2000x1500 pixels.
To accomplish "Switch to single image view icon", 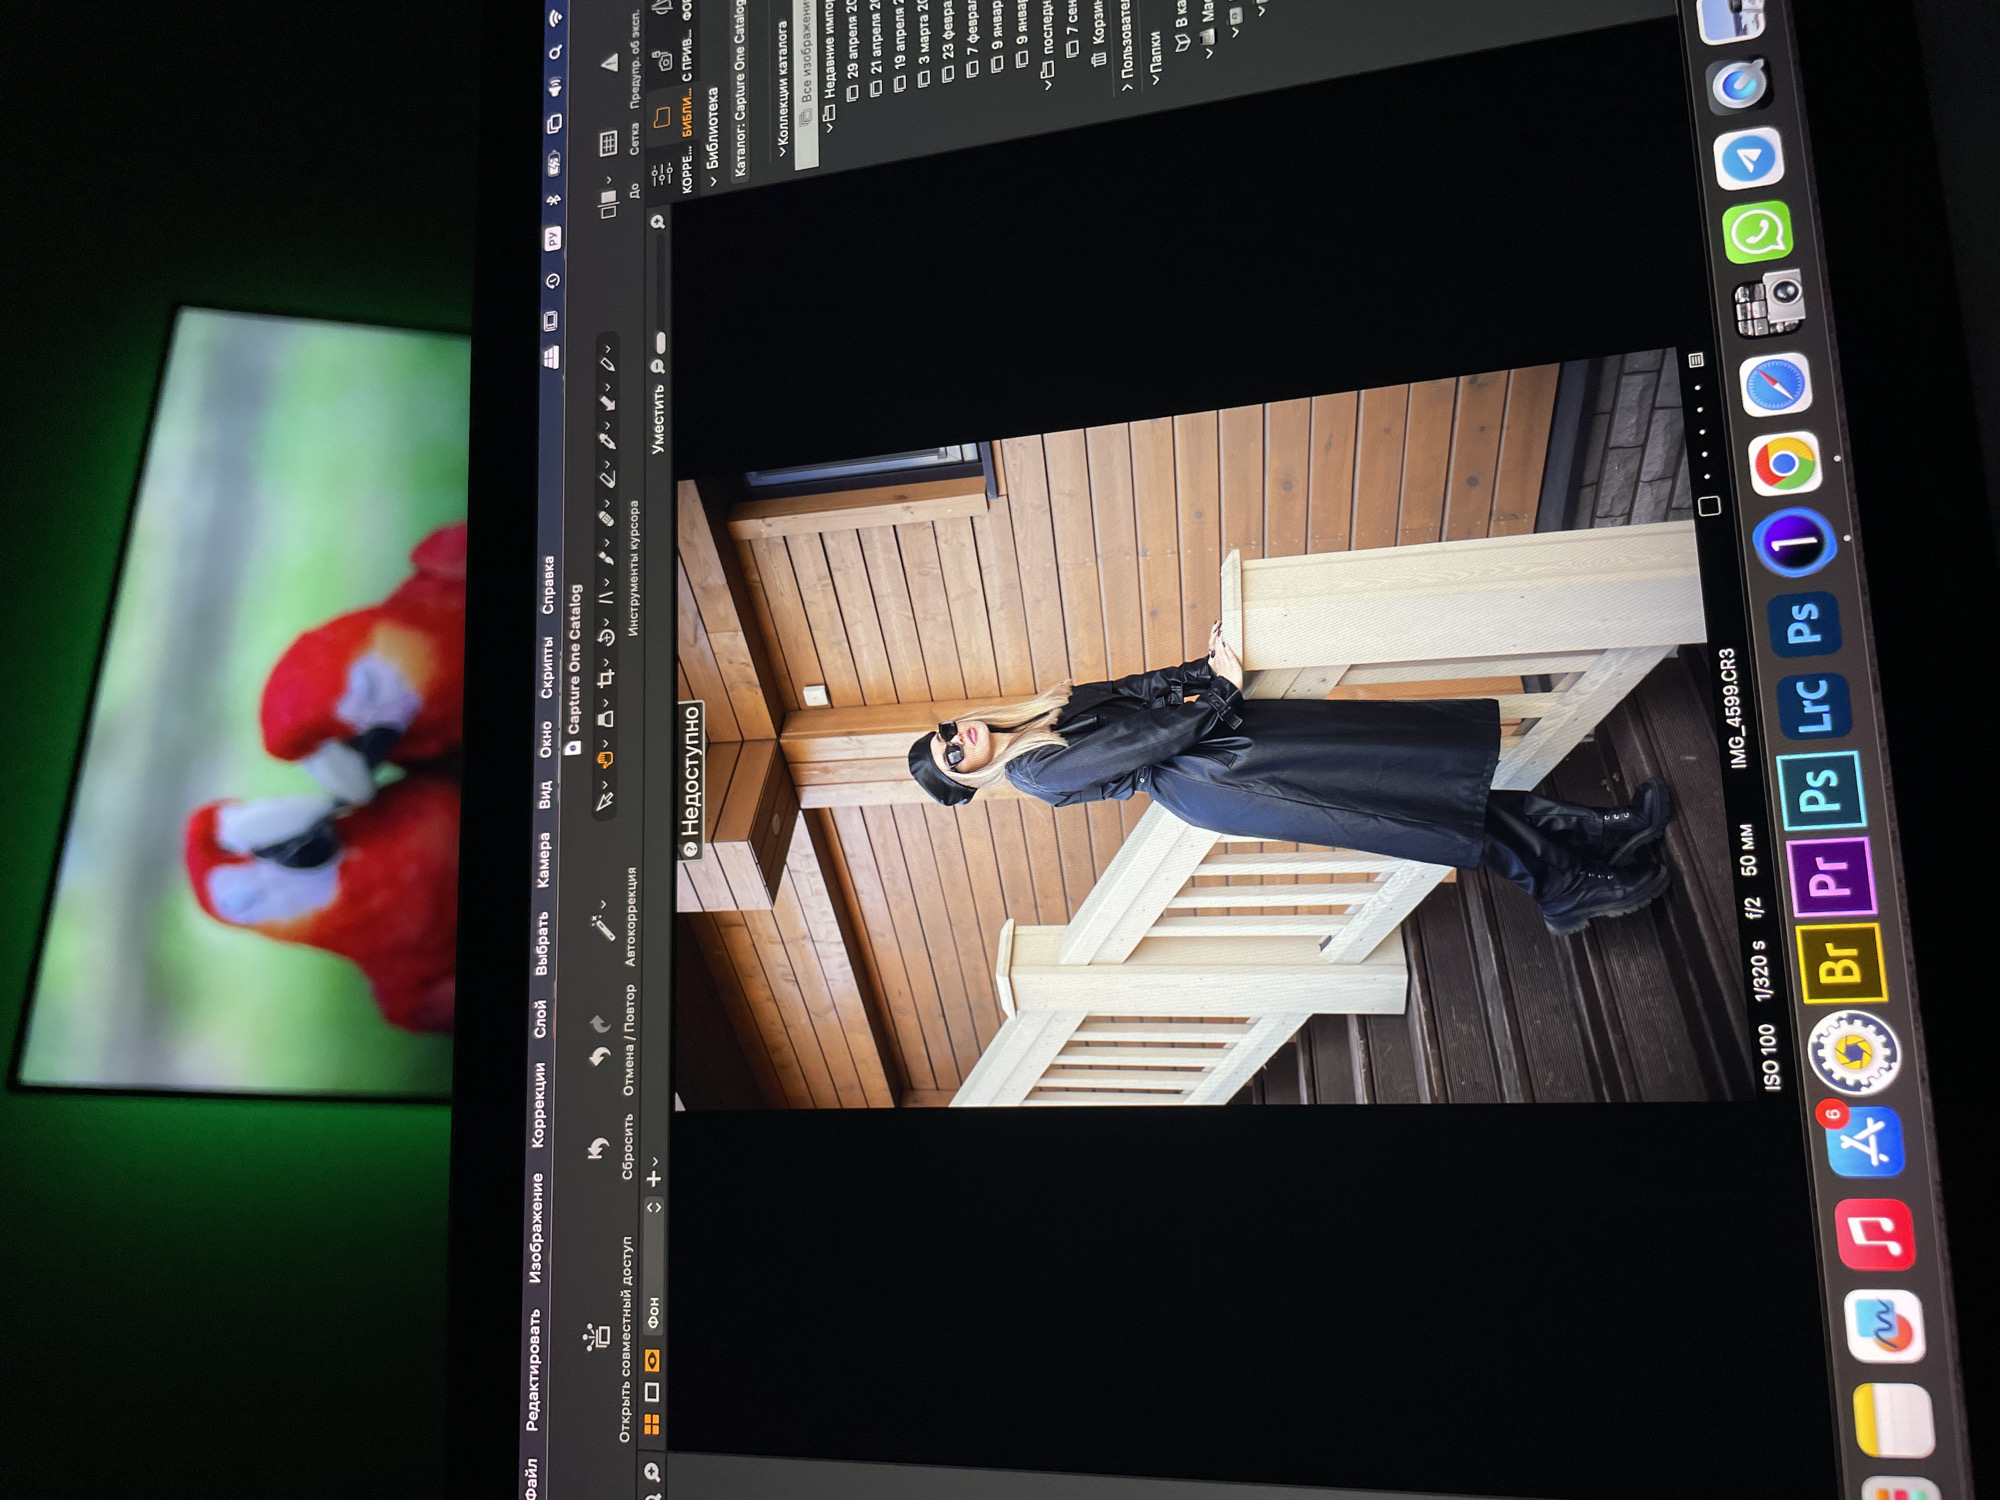I will (651, 1391).
